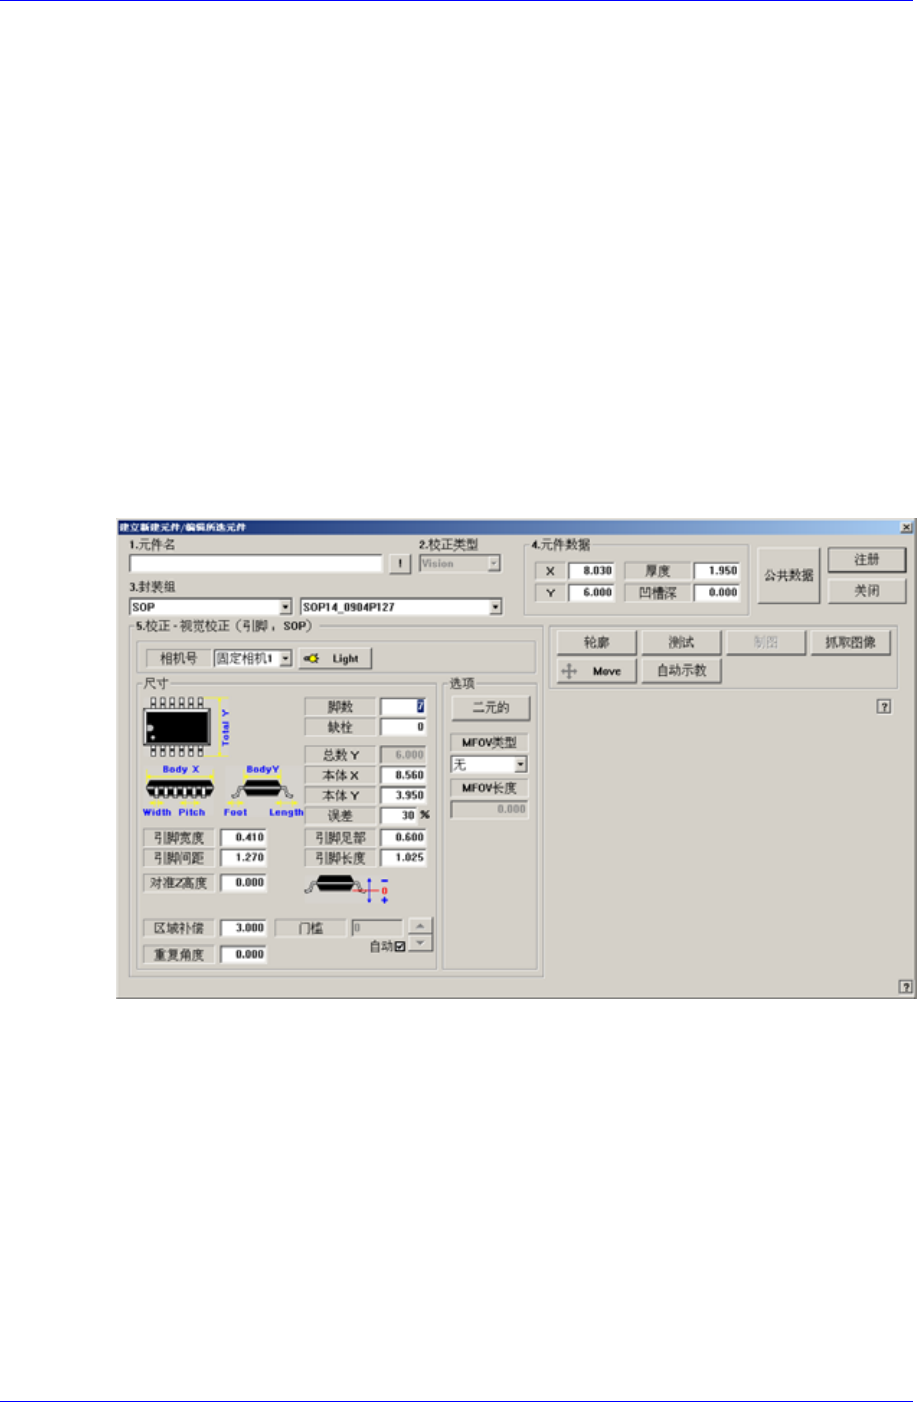Open the SOP package group dropdown
Viewport: 917px width, 1402px height.
pos(285,607)
